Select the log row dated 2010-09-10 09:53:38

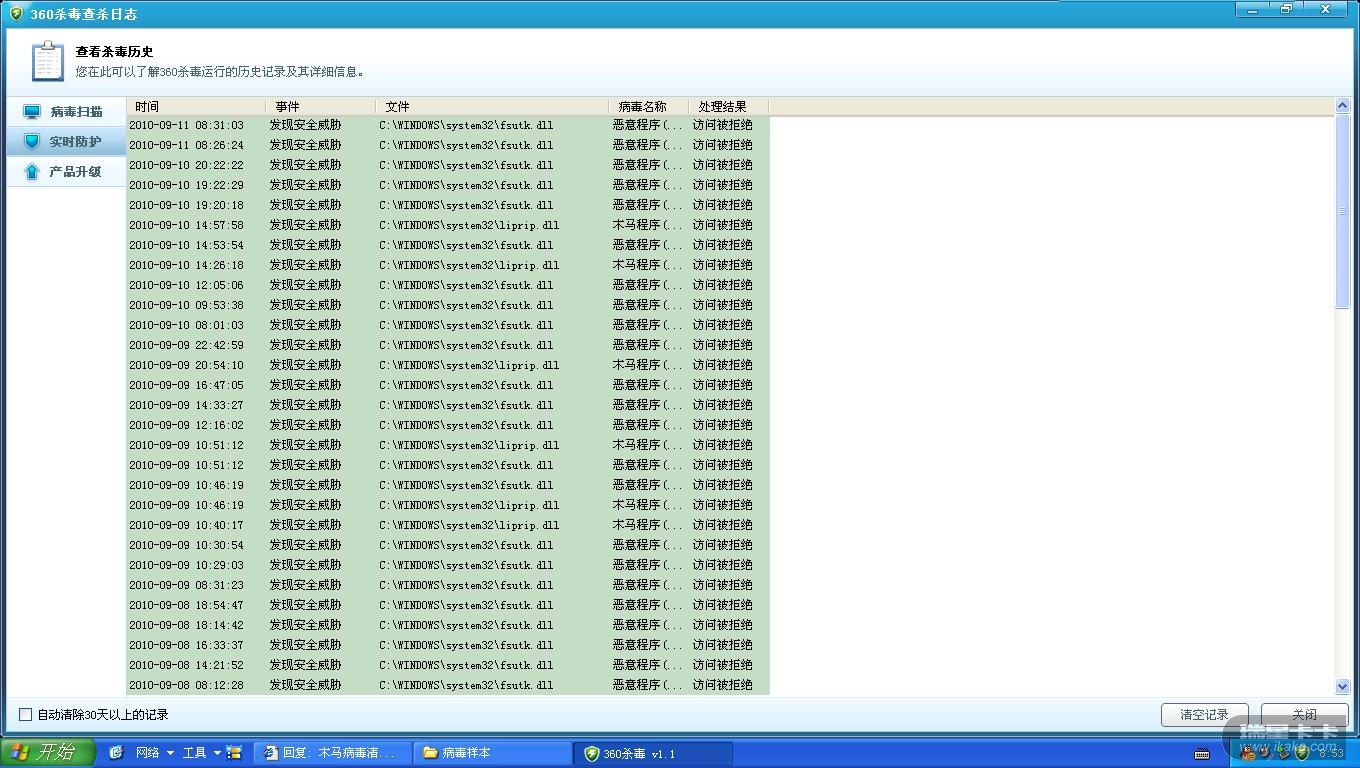(x=448, y=305)
